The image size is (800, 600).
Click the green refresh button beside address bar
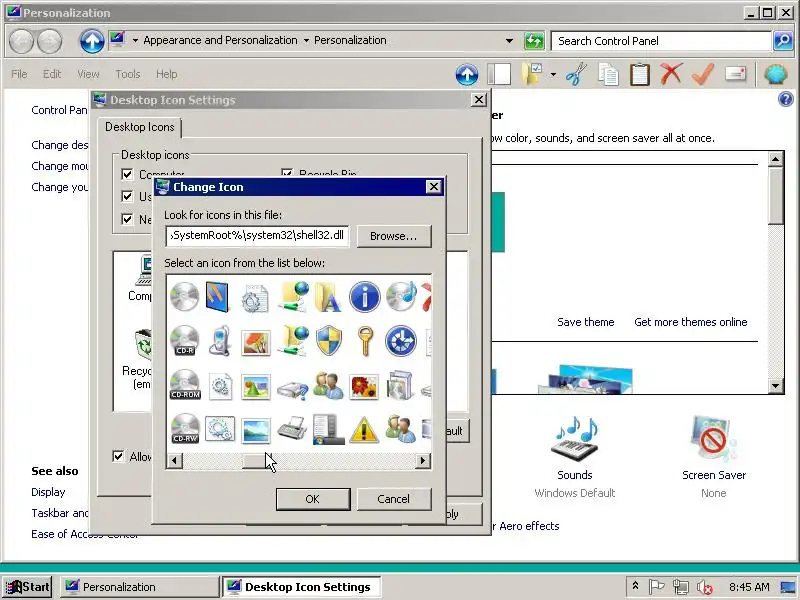pos(534,41)
